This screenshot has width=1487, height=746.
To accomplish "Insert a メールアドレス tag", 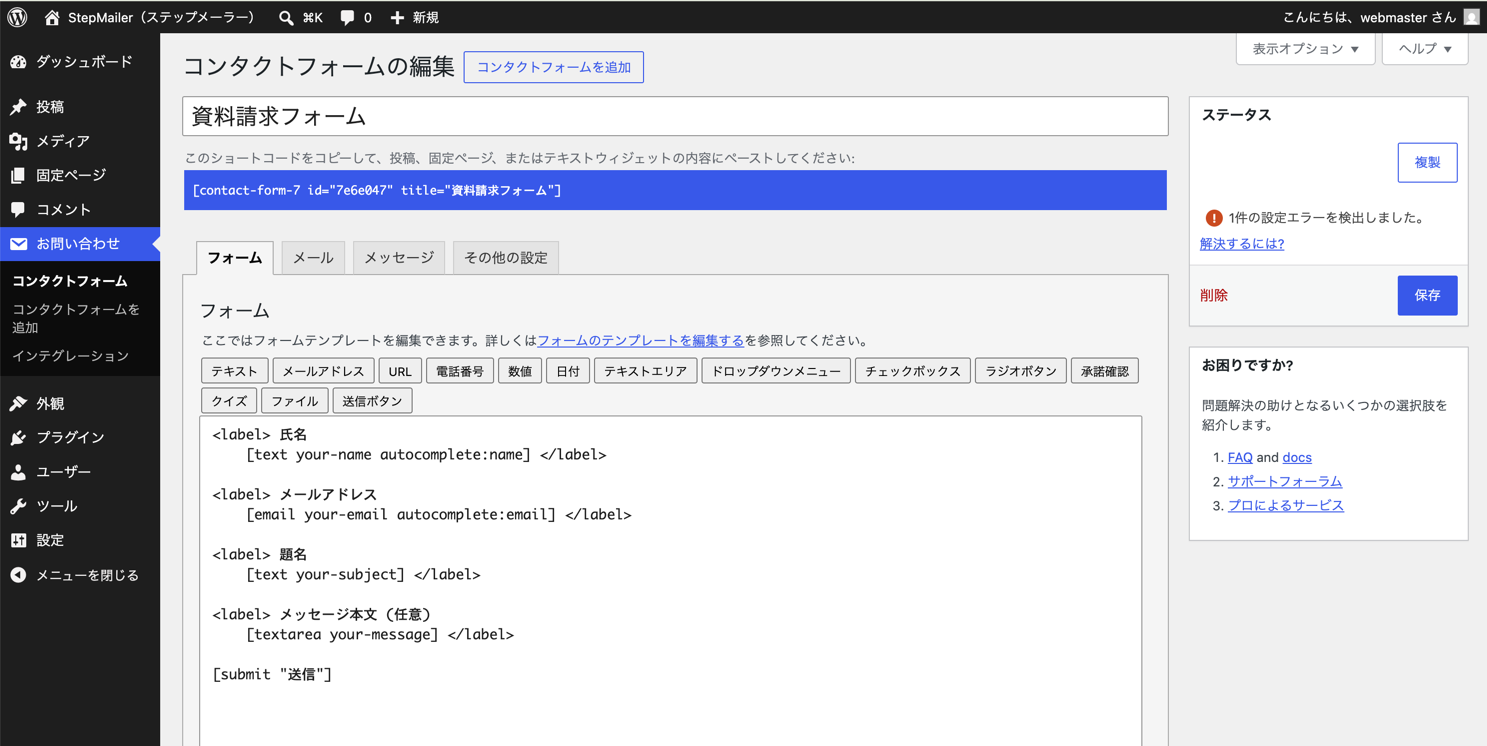I will (324, 371).
